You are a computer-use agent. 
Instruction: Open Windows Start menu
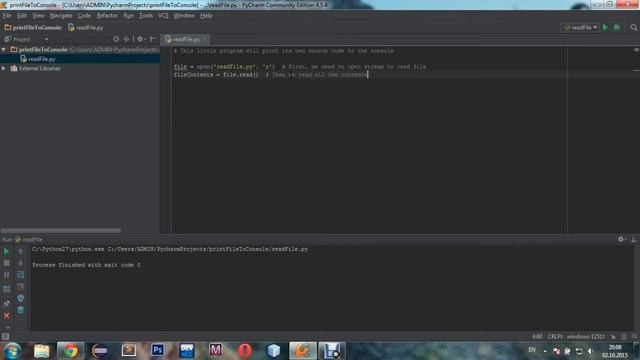click(x=12, y=351)
